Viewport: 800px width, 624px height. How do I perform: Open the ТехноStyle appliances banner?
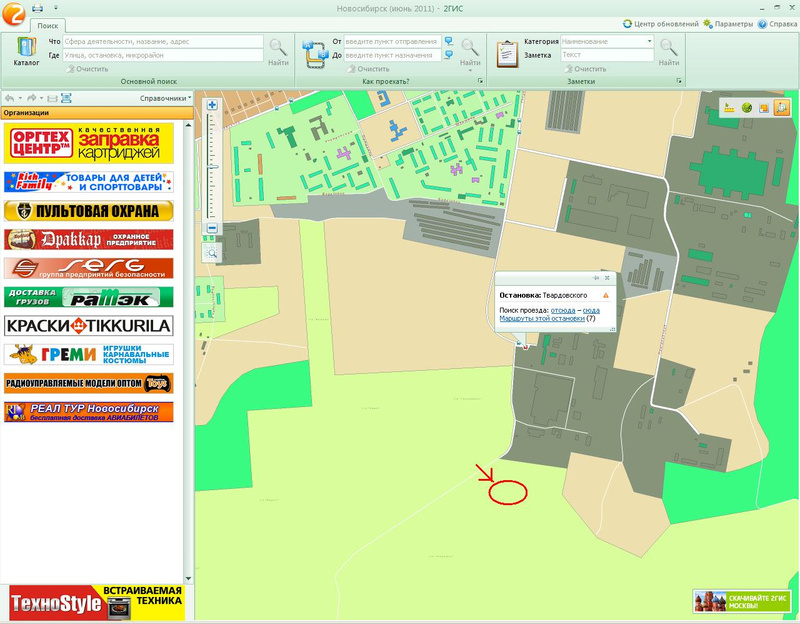pos(97,603)
